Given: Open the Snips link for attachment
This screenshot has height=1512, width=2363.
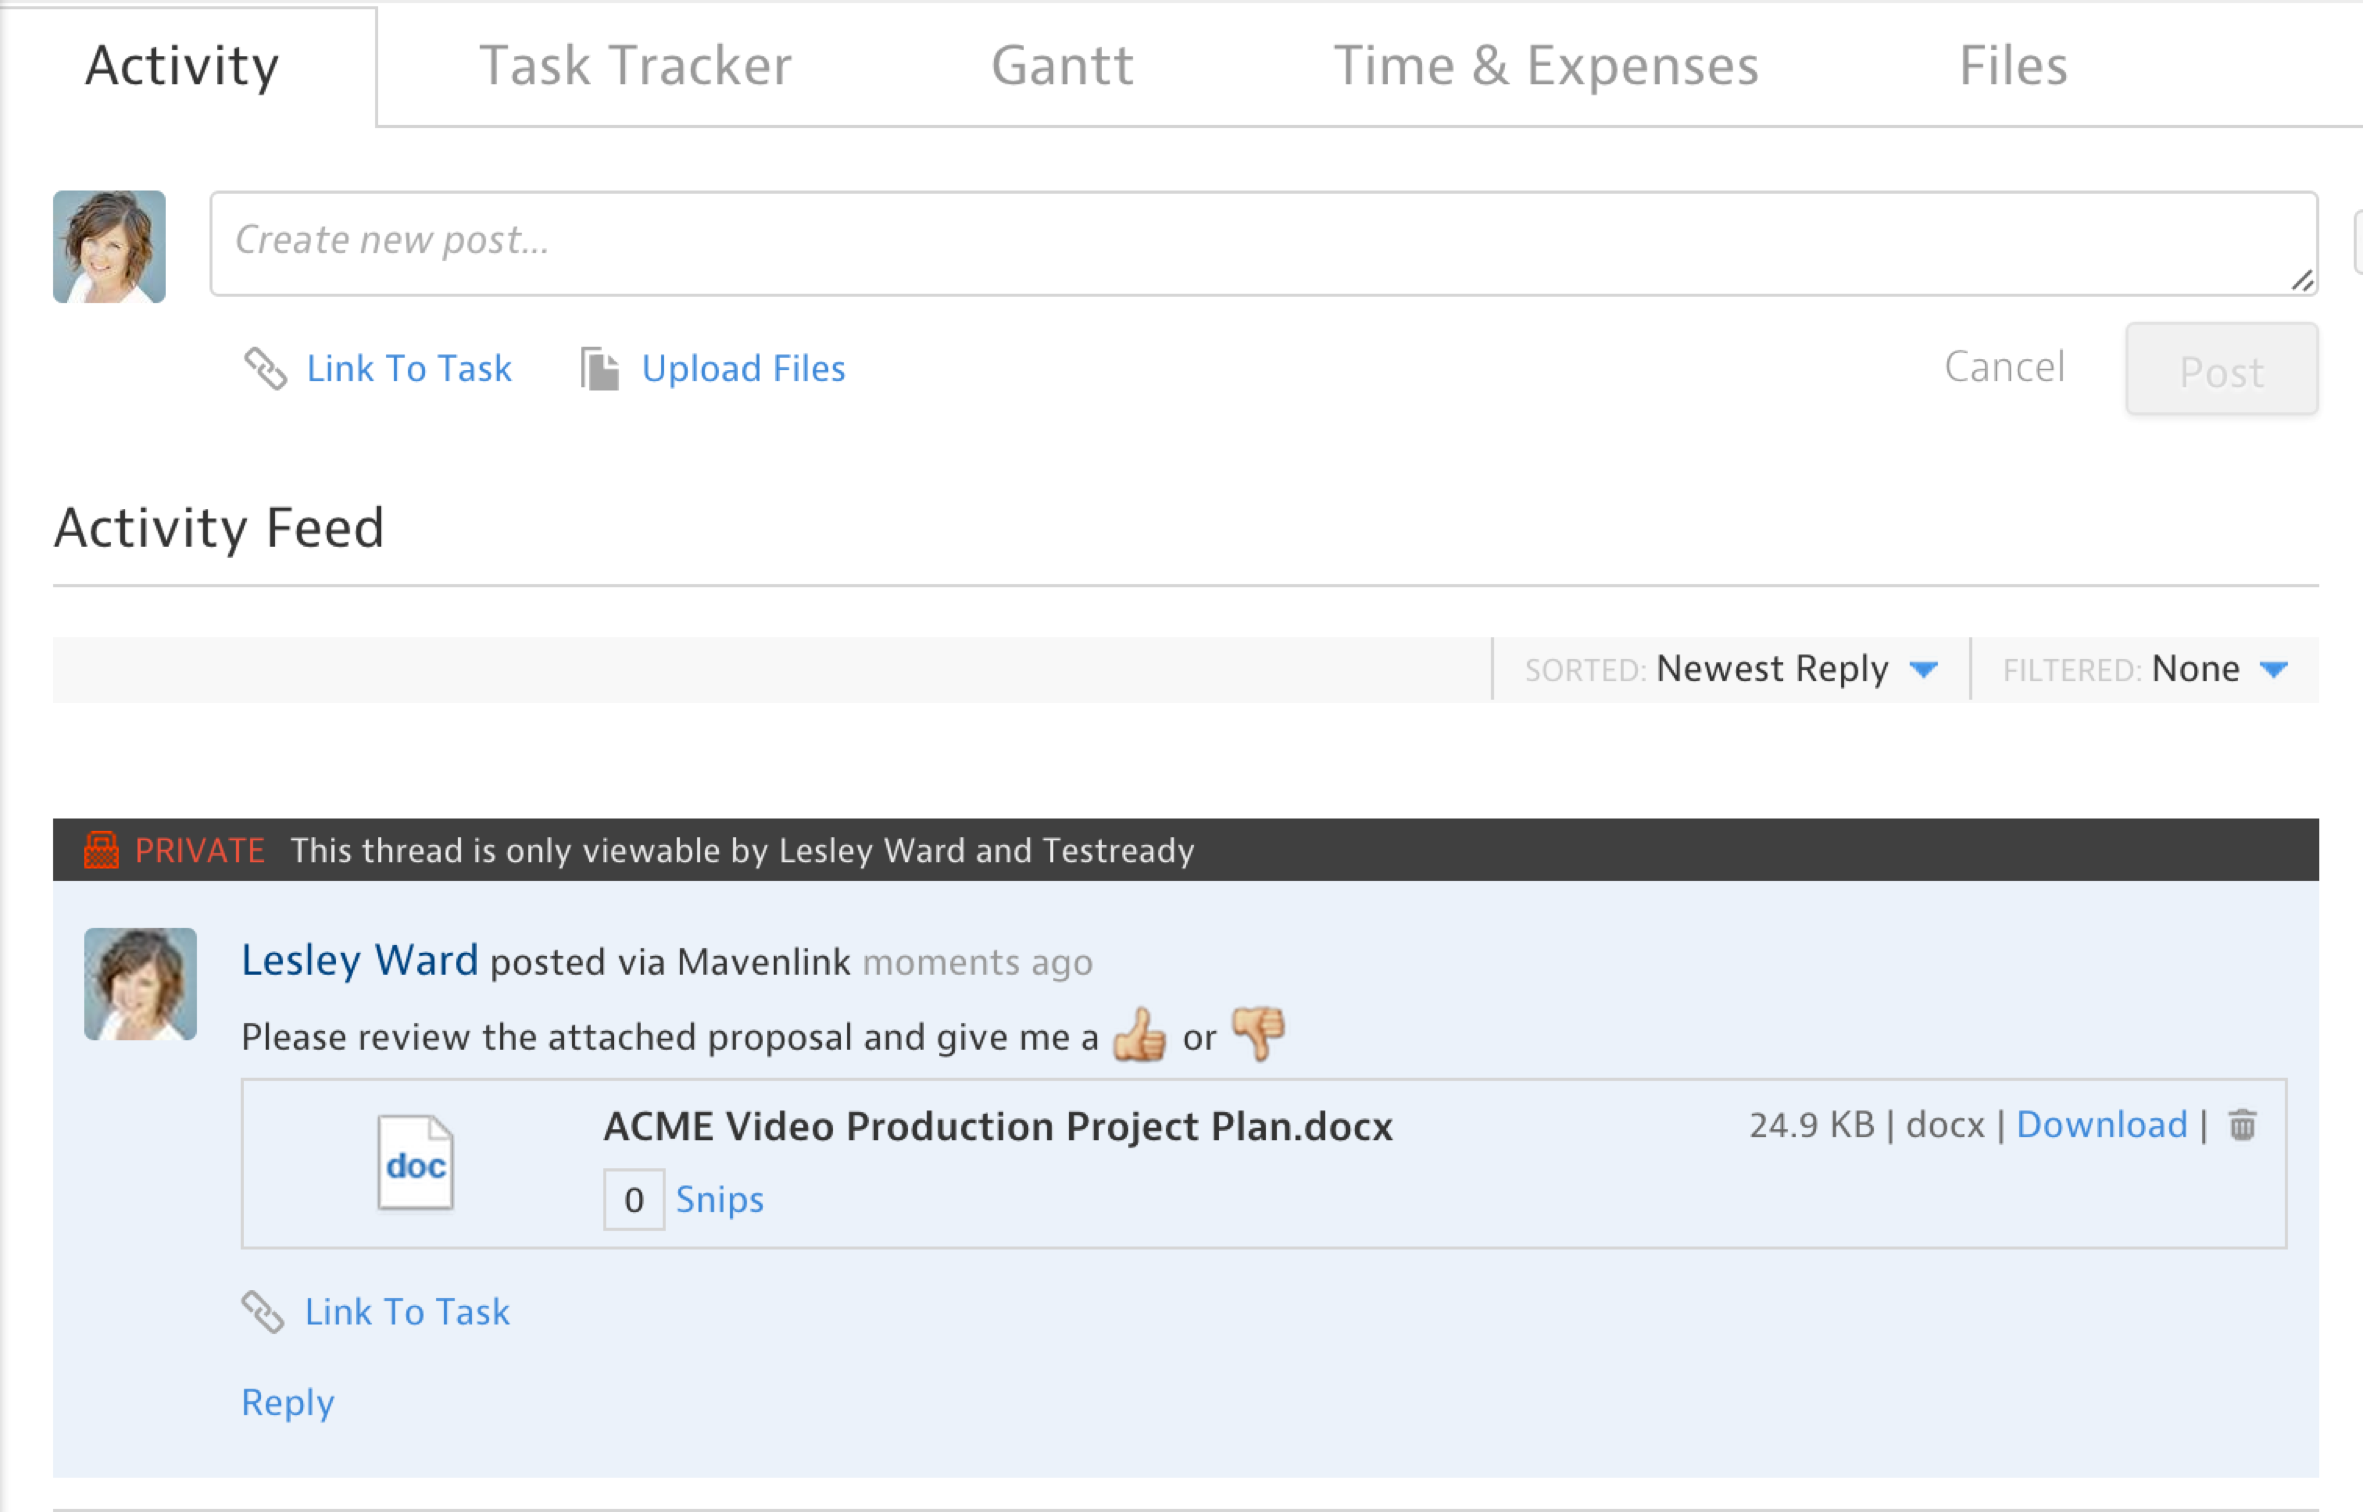Looking at the screenshot, I should click(x=719, y=1199).
